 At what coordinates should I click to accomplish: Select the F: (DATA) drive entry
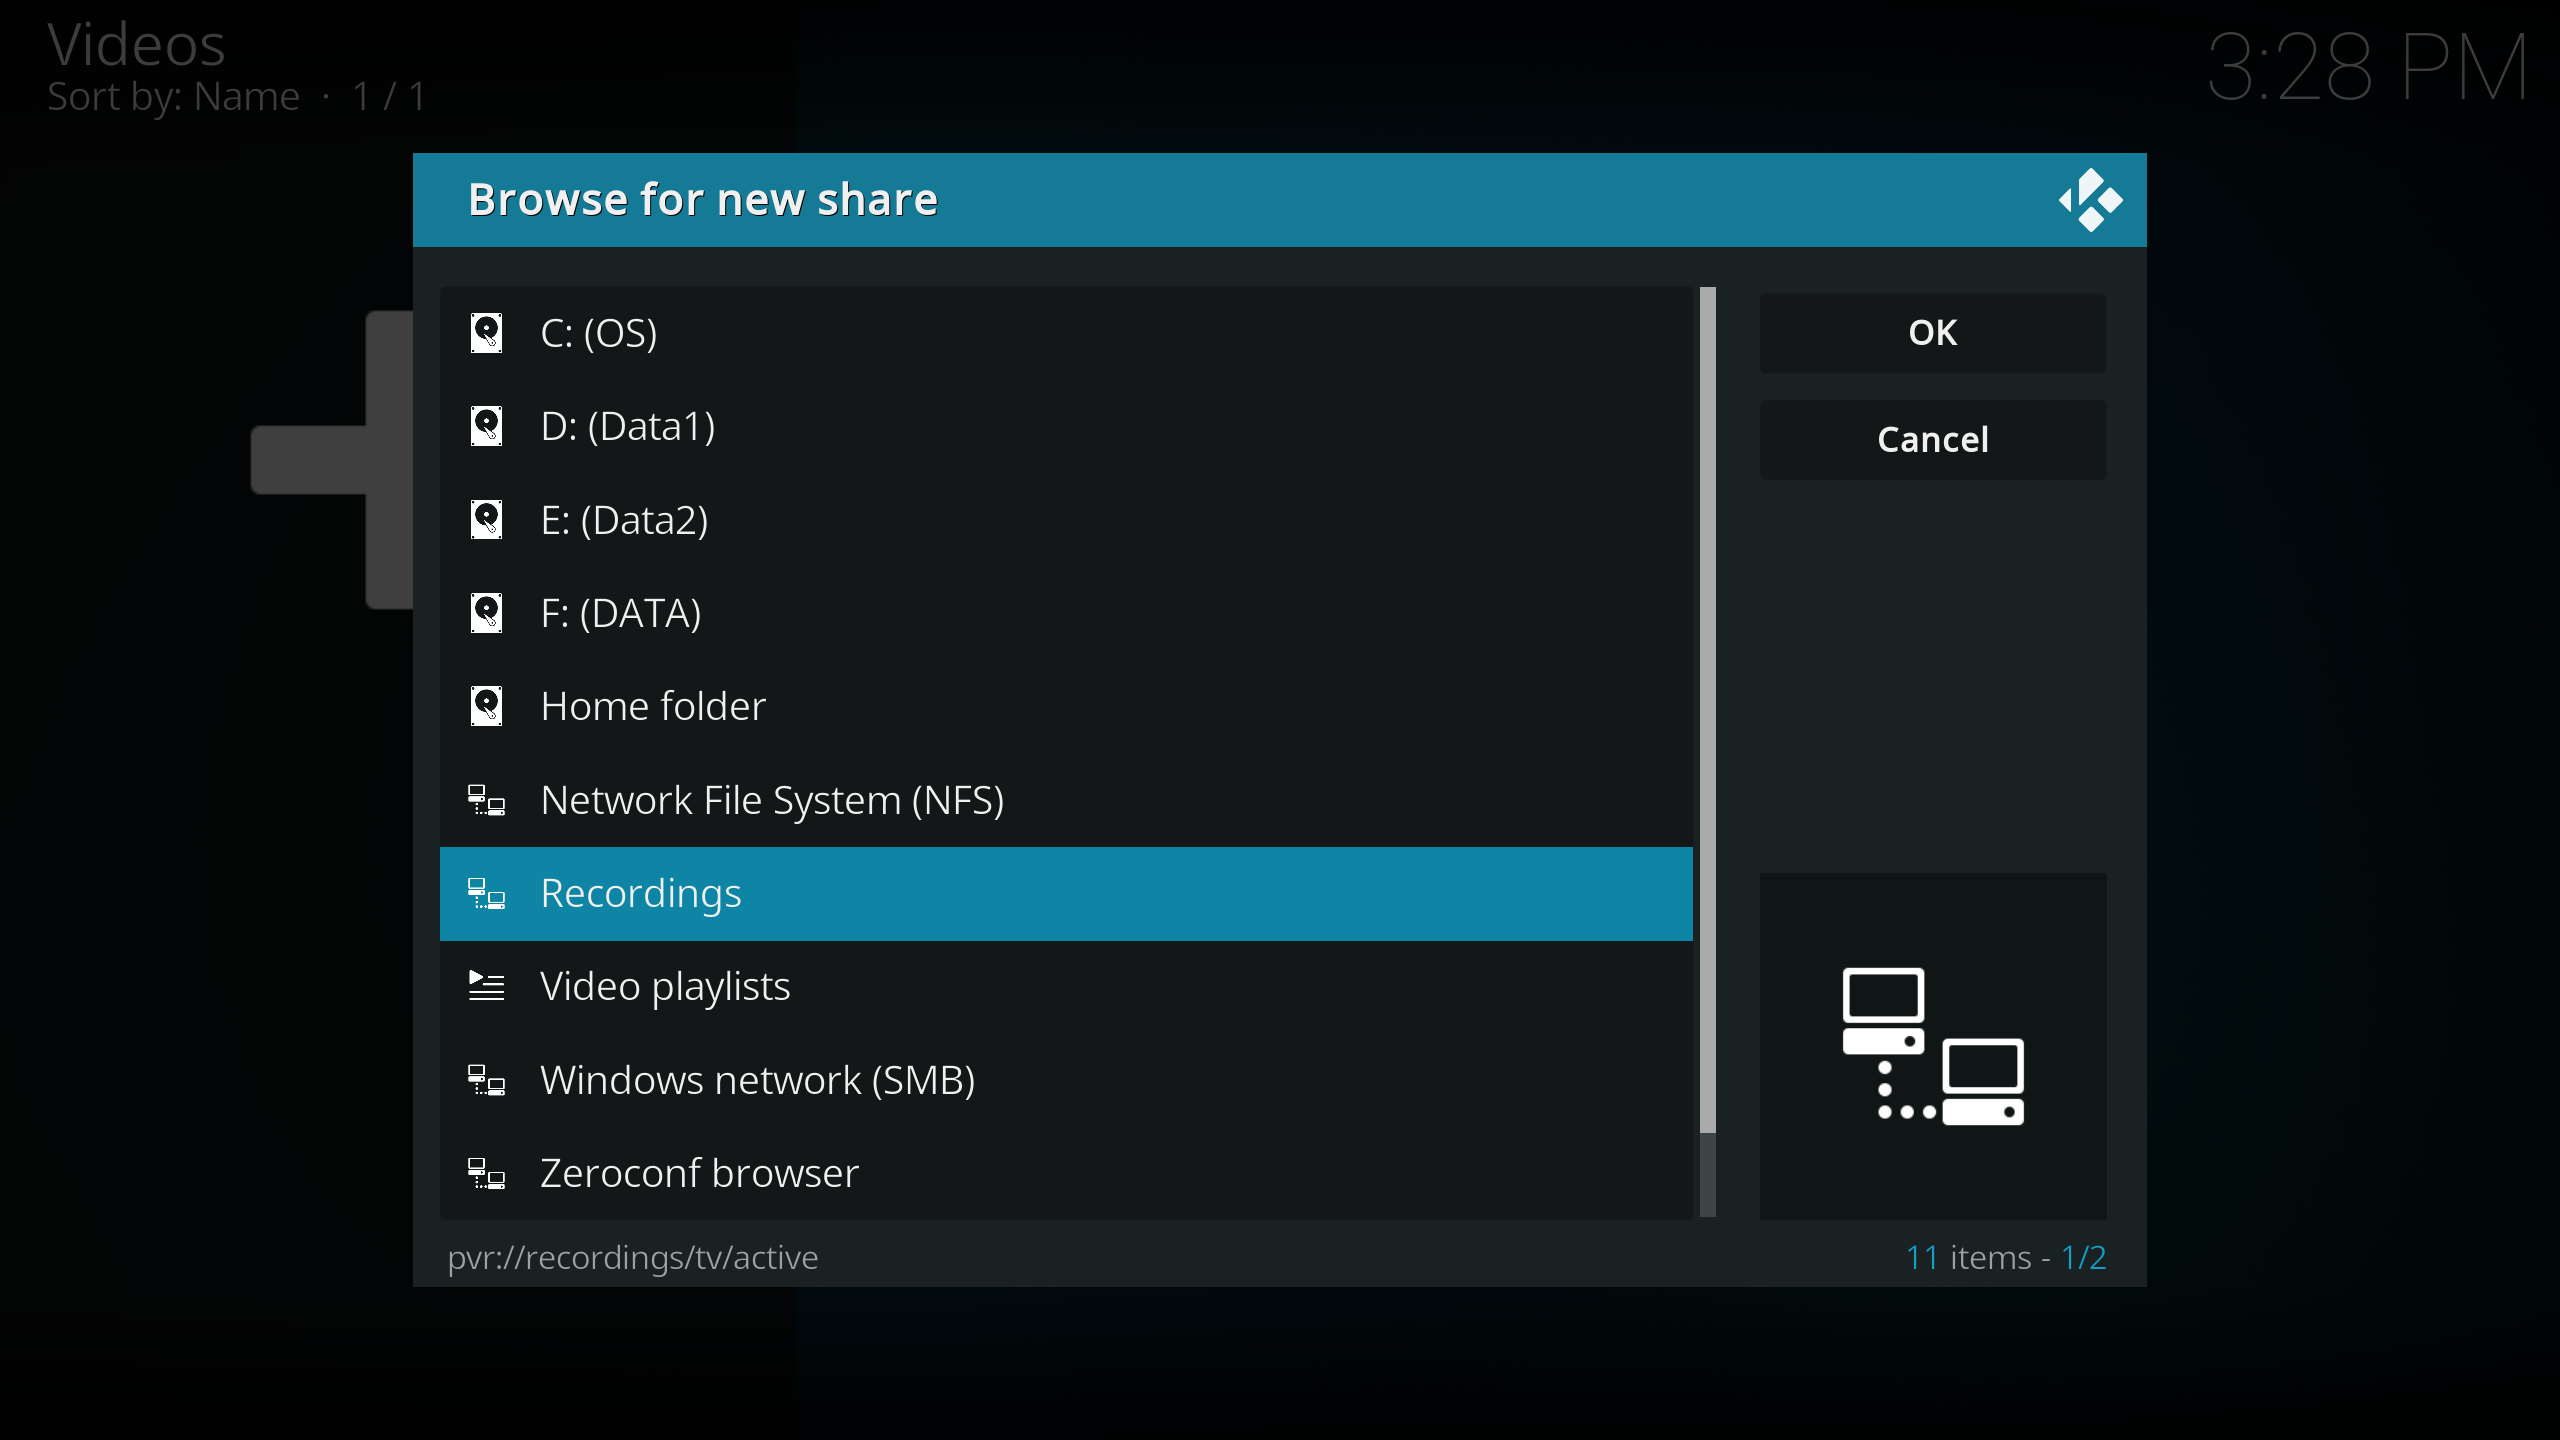pos(1066,614)
